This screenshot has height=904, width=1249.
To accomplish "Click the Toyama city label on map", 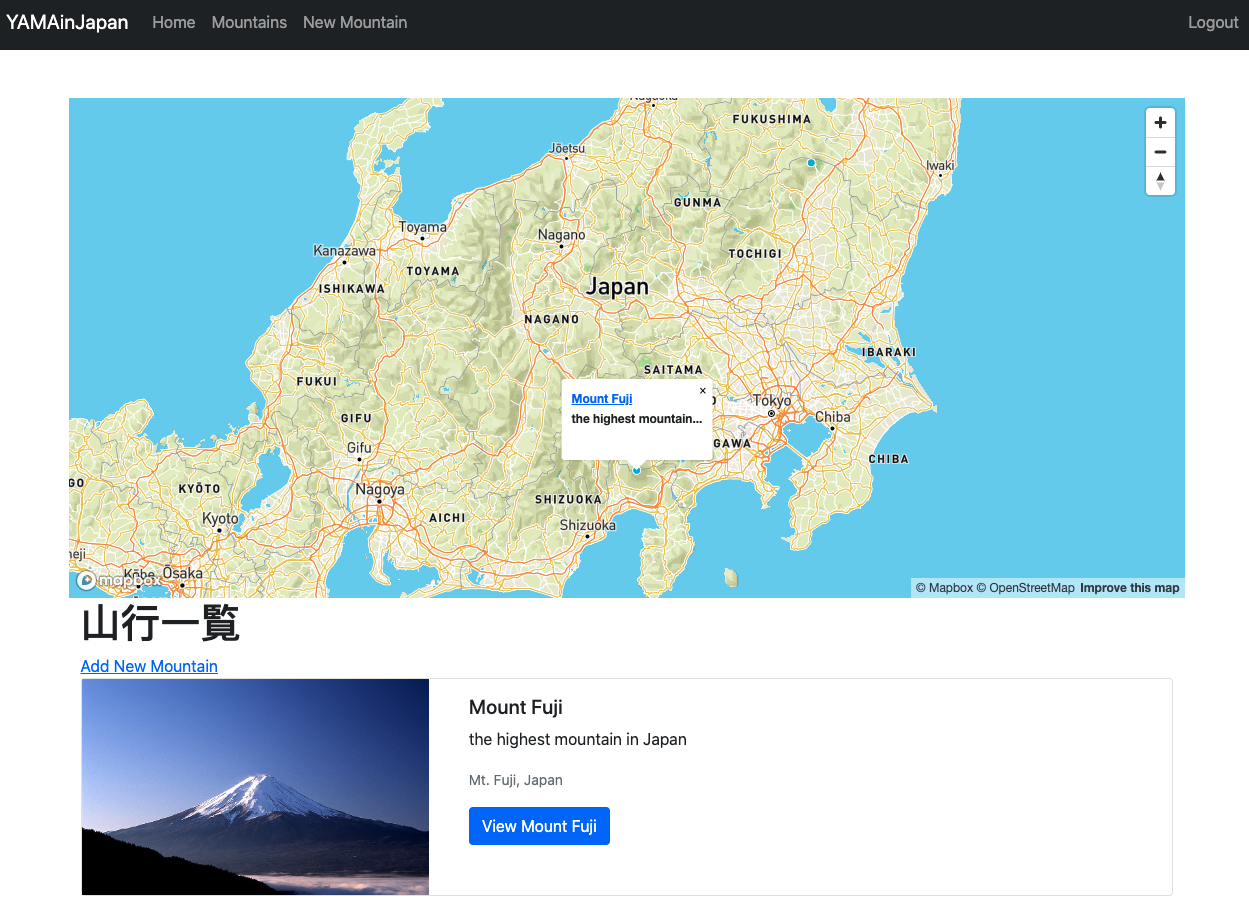I will pos(423,227).
